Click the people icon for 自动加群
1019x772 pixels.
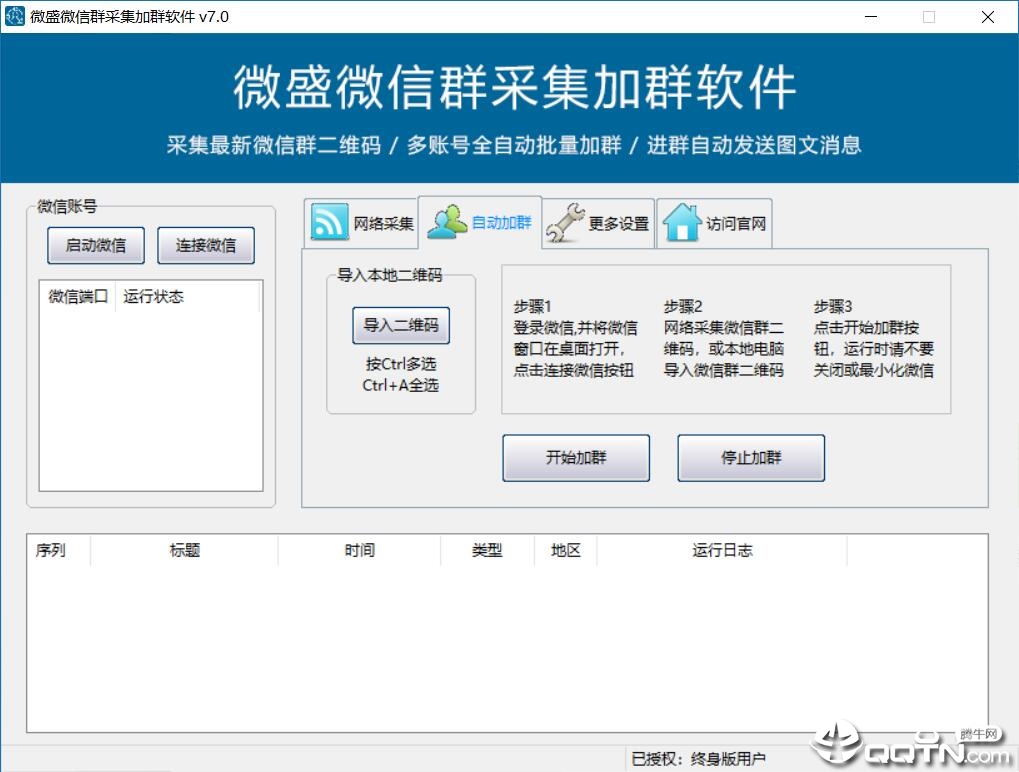pos(447,222)
